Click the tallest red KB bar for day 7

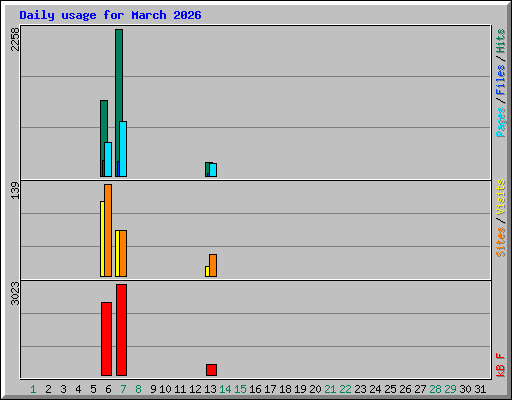click(x=121, y=330)
